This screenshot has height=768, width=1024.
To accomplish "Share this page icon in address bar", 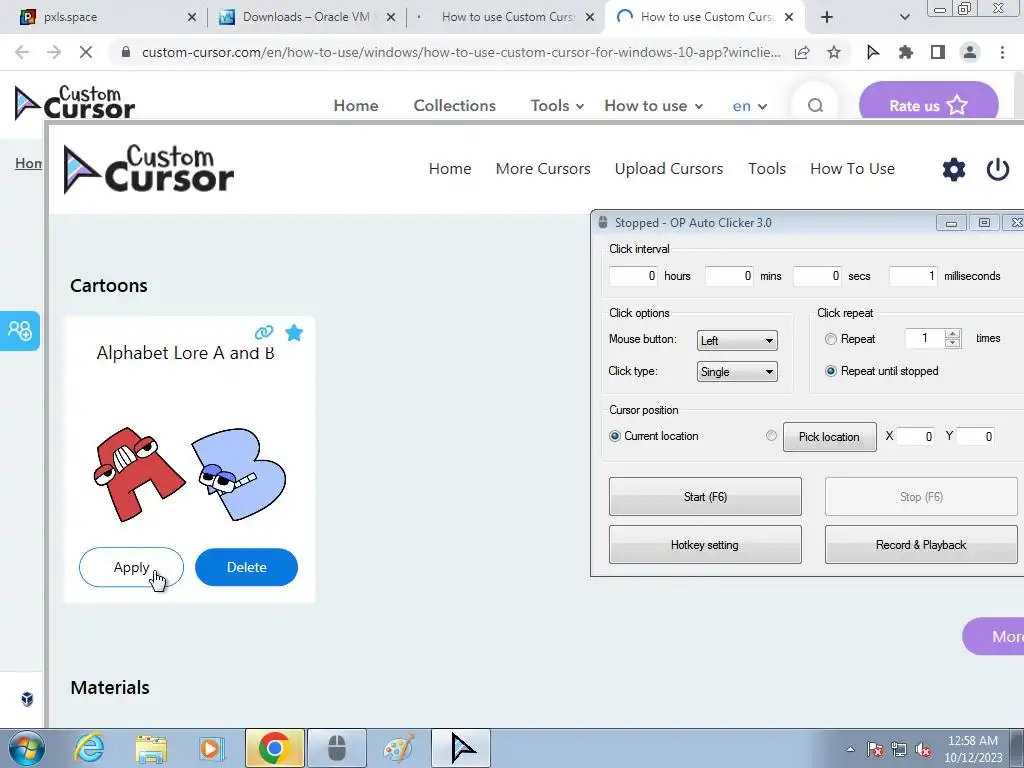I will 802,52.
